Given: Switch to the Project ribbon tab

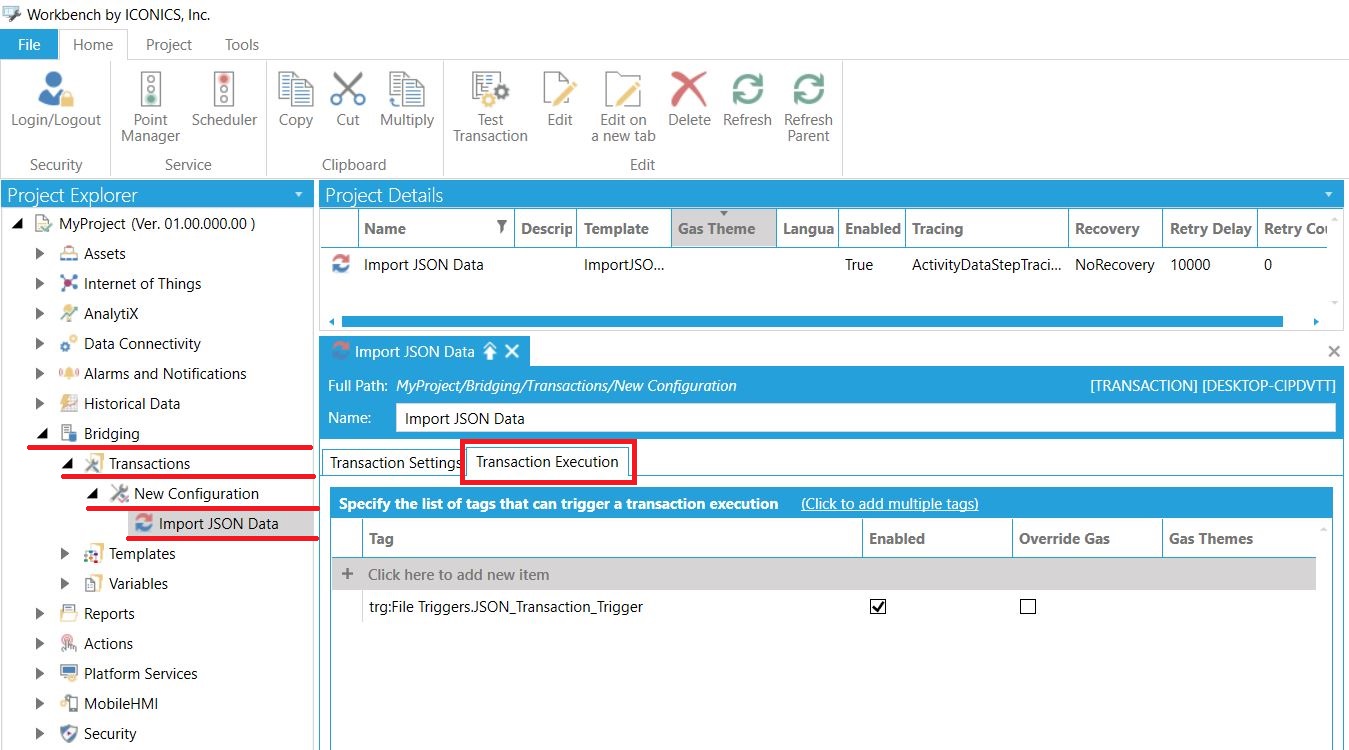Looking at the screenshot, I should click(x=169, y=44).
